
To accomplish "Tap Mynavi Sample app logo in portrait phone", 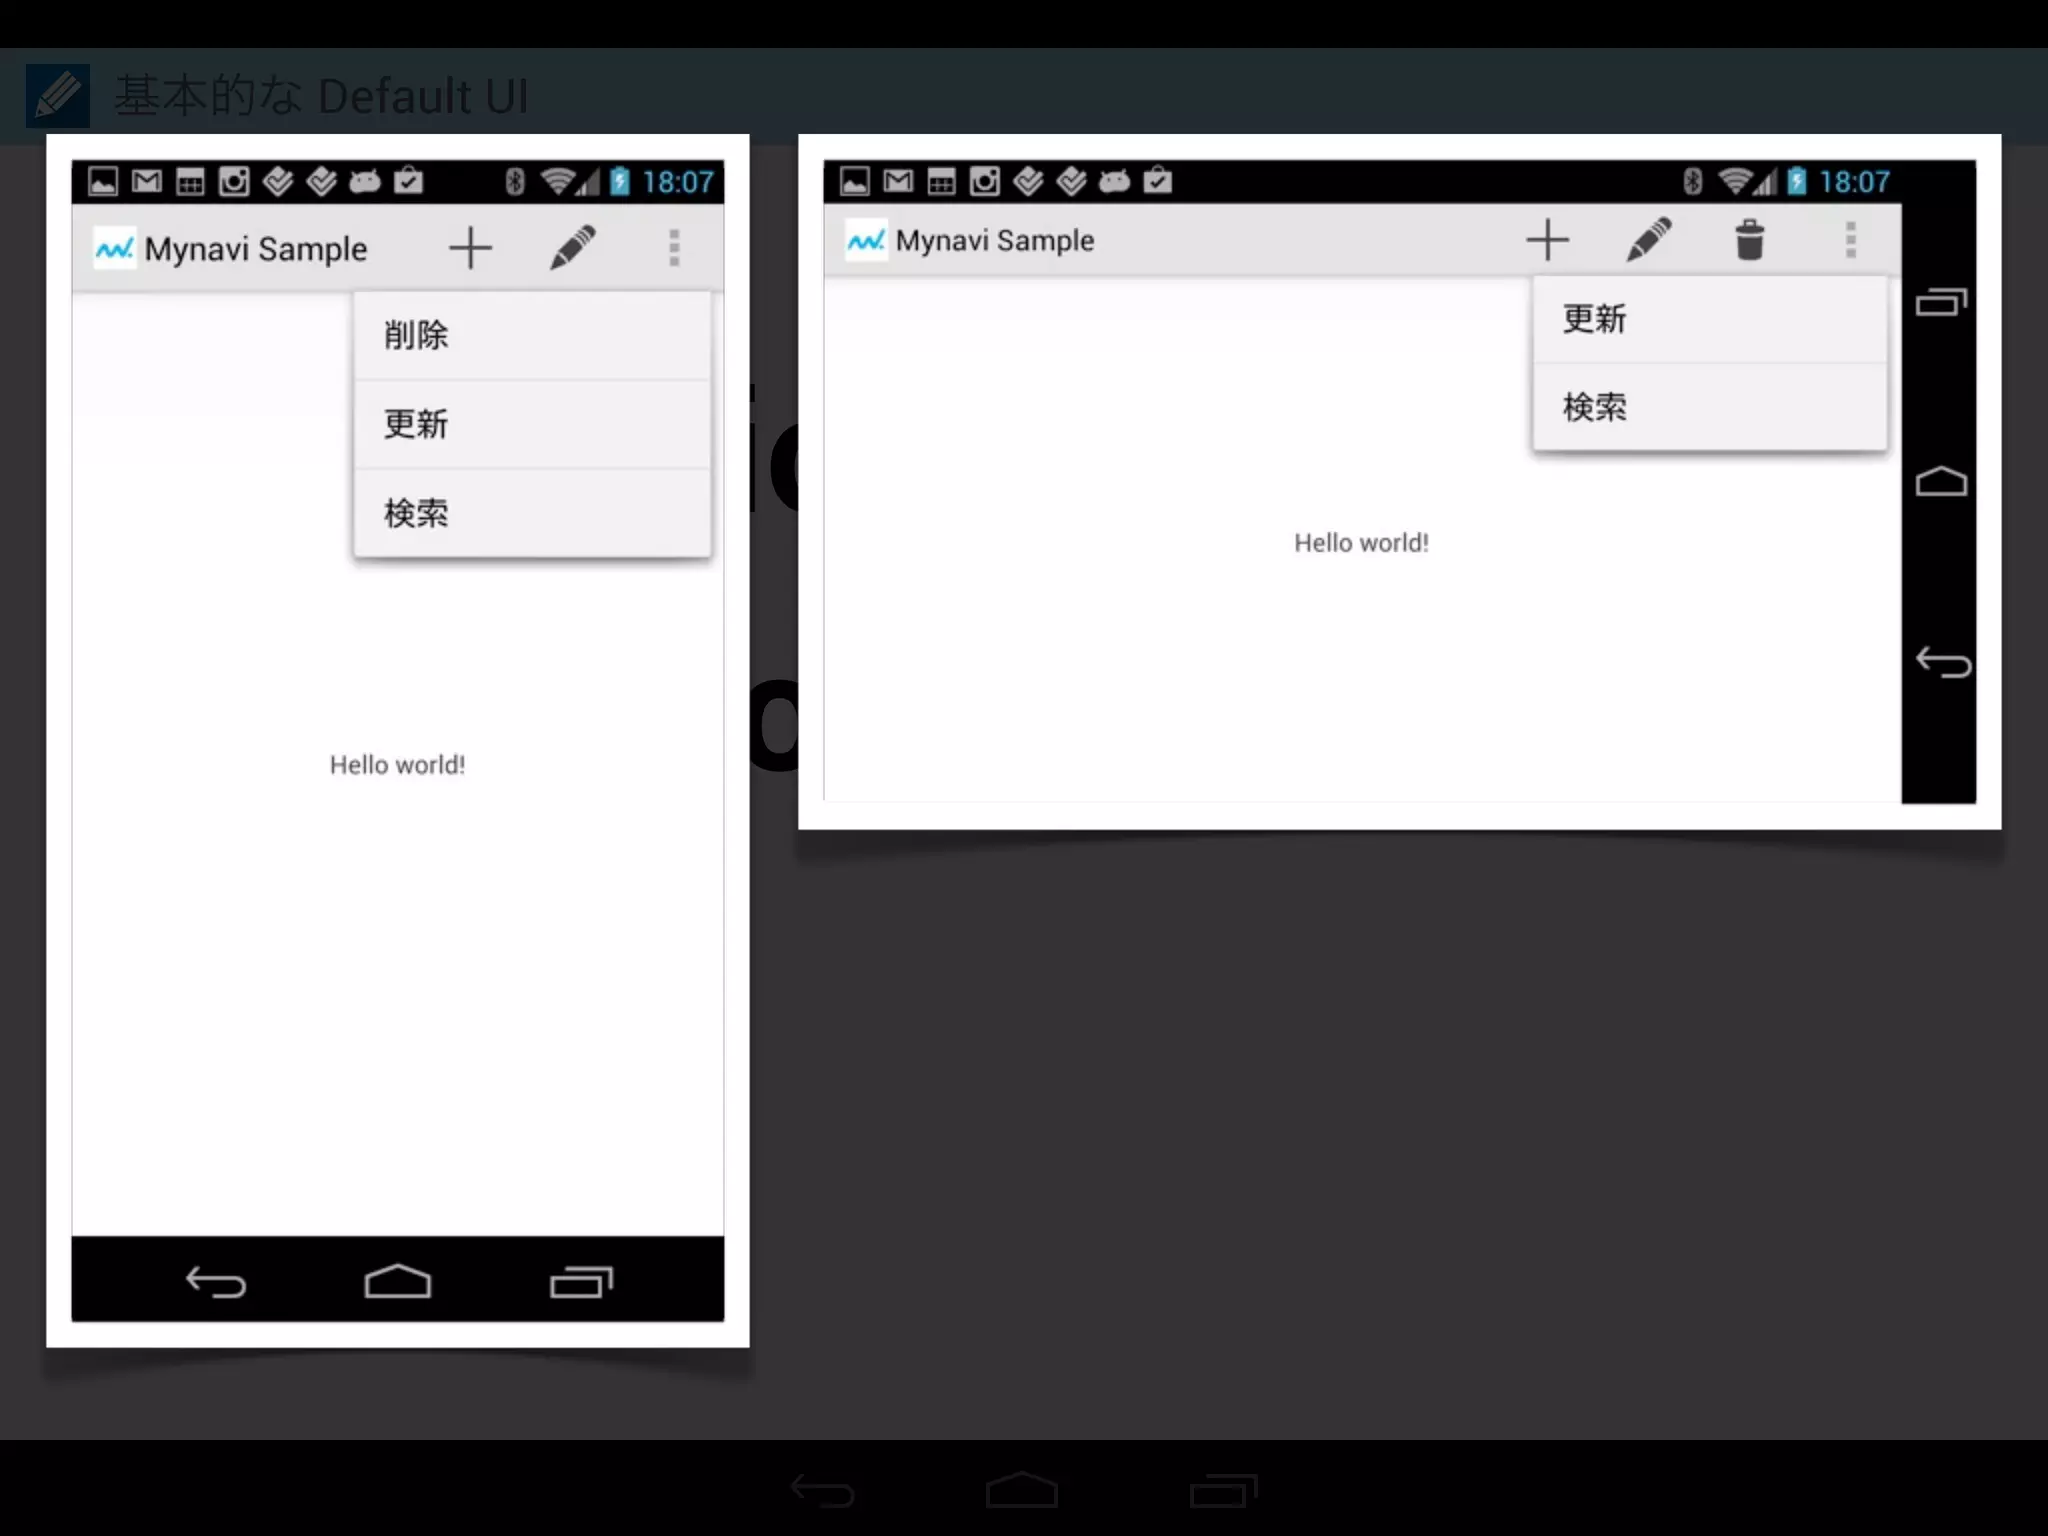I will click(114, 248).
